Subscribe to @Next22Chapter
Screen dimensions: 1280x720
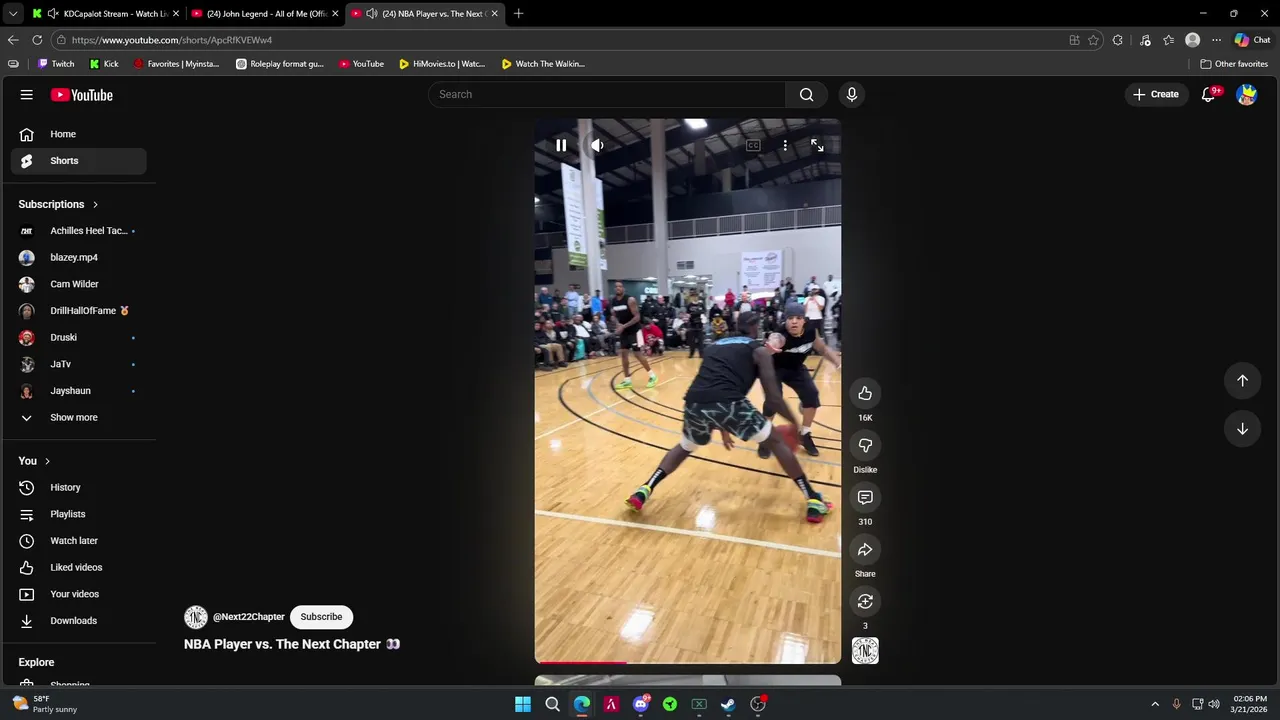tap(321, 617)
